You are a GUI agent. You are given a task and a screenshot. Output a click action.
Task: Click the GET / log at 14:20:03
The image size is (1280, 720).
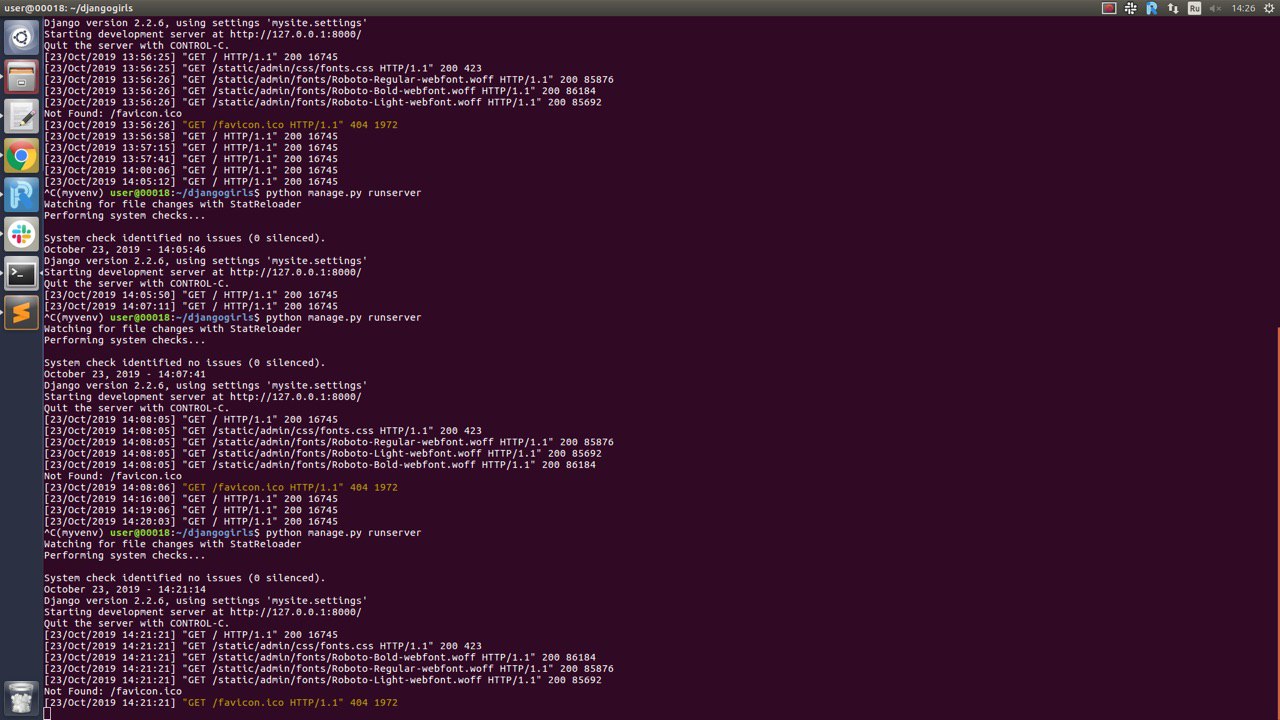(191, 522)
